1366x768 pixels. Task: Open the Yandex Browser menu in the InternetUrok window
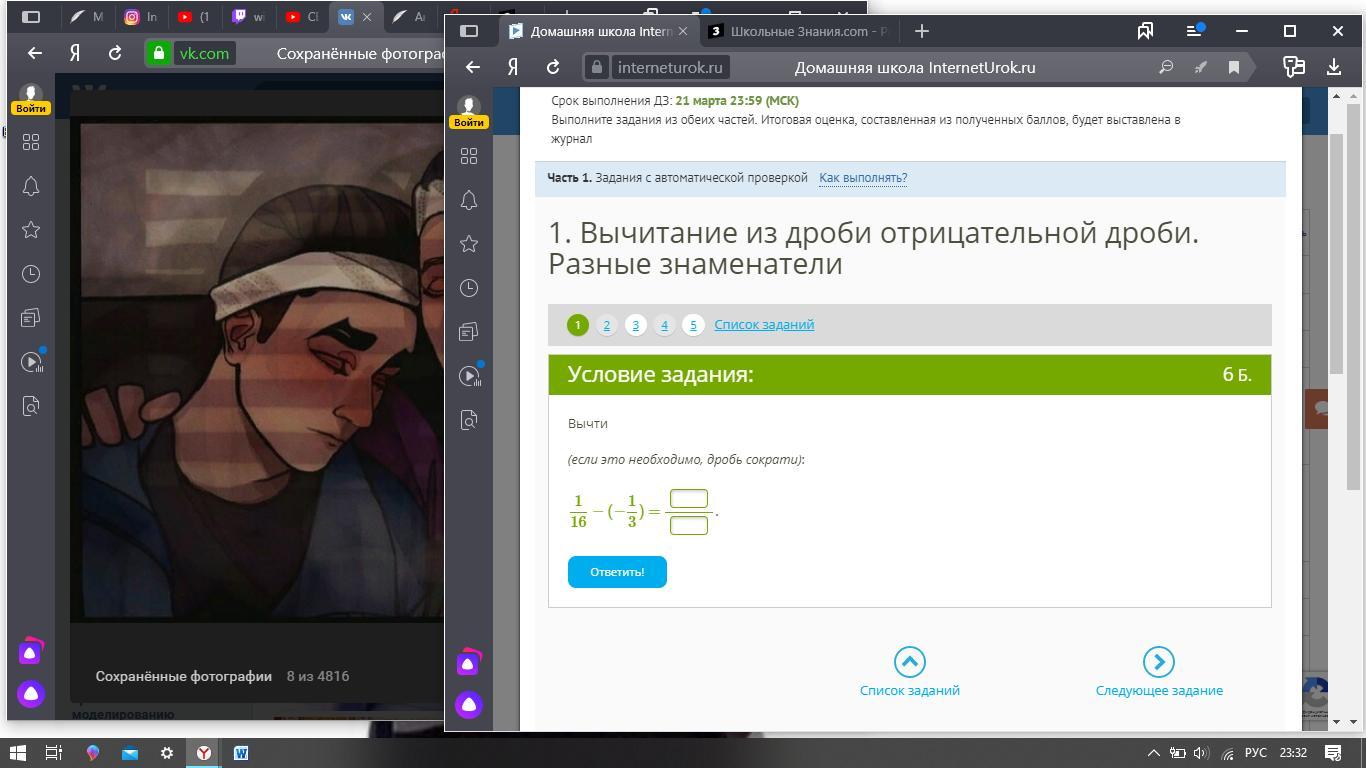(x=1194, y=31)
